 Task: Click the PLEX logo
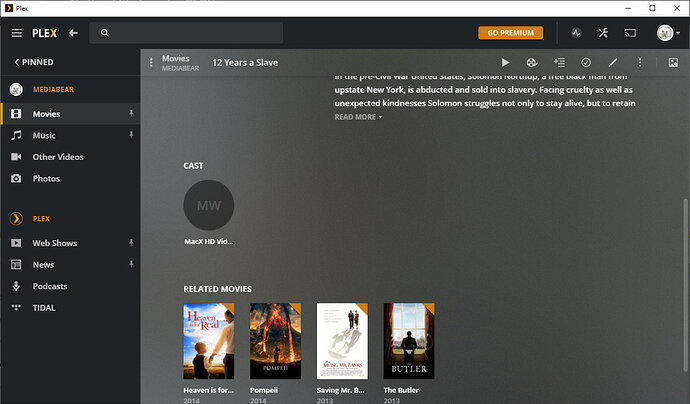(44, 33)
